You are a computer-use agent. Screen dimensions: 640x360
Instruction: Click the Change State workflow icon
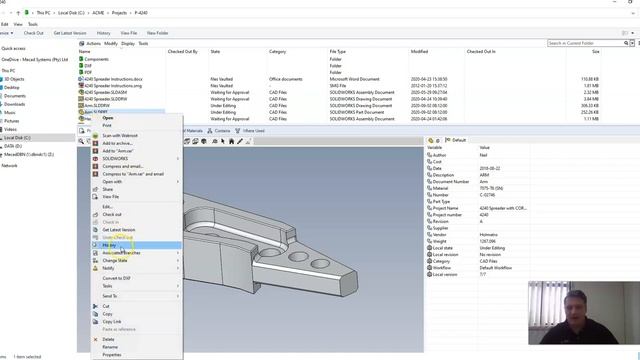click(95, 260)
